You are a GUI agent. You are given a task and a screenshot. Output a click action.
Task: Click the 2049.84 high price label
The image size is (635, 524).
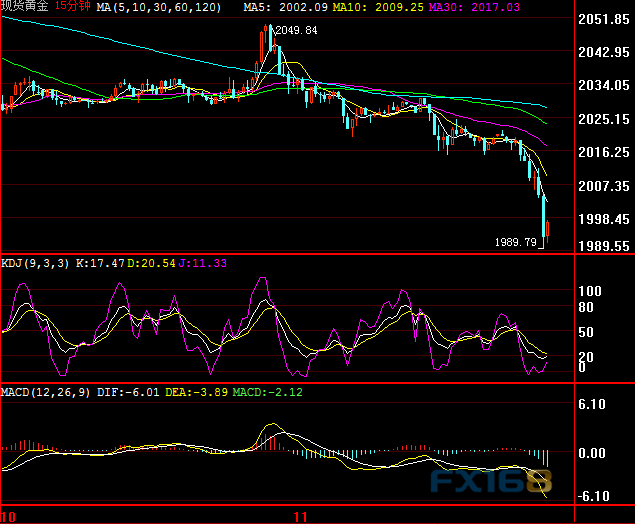click(x=296, y=31)
